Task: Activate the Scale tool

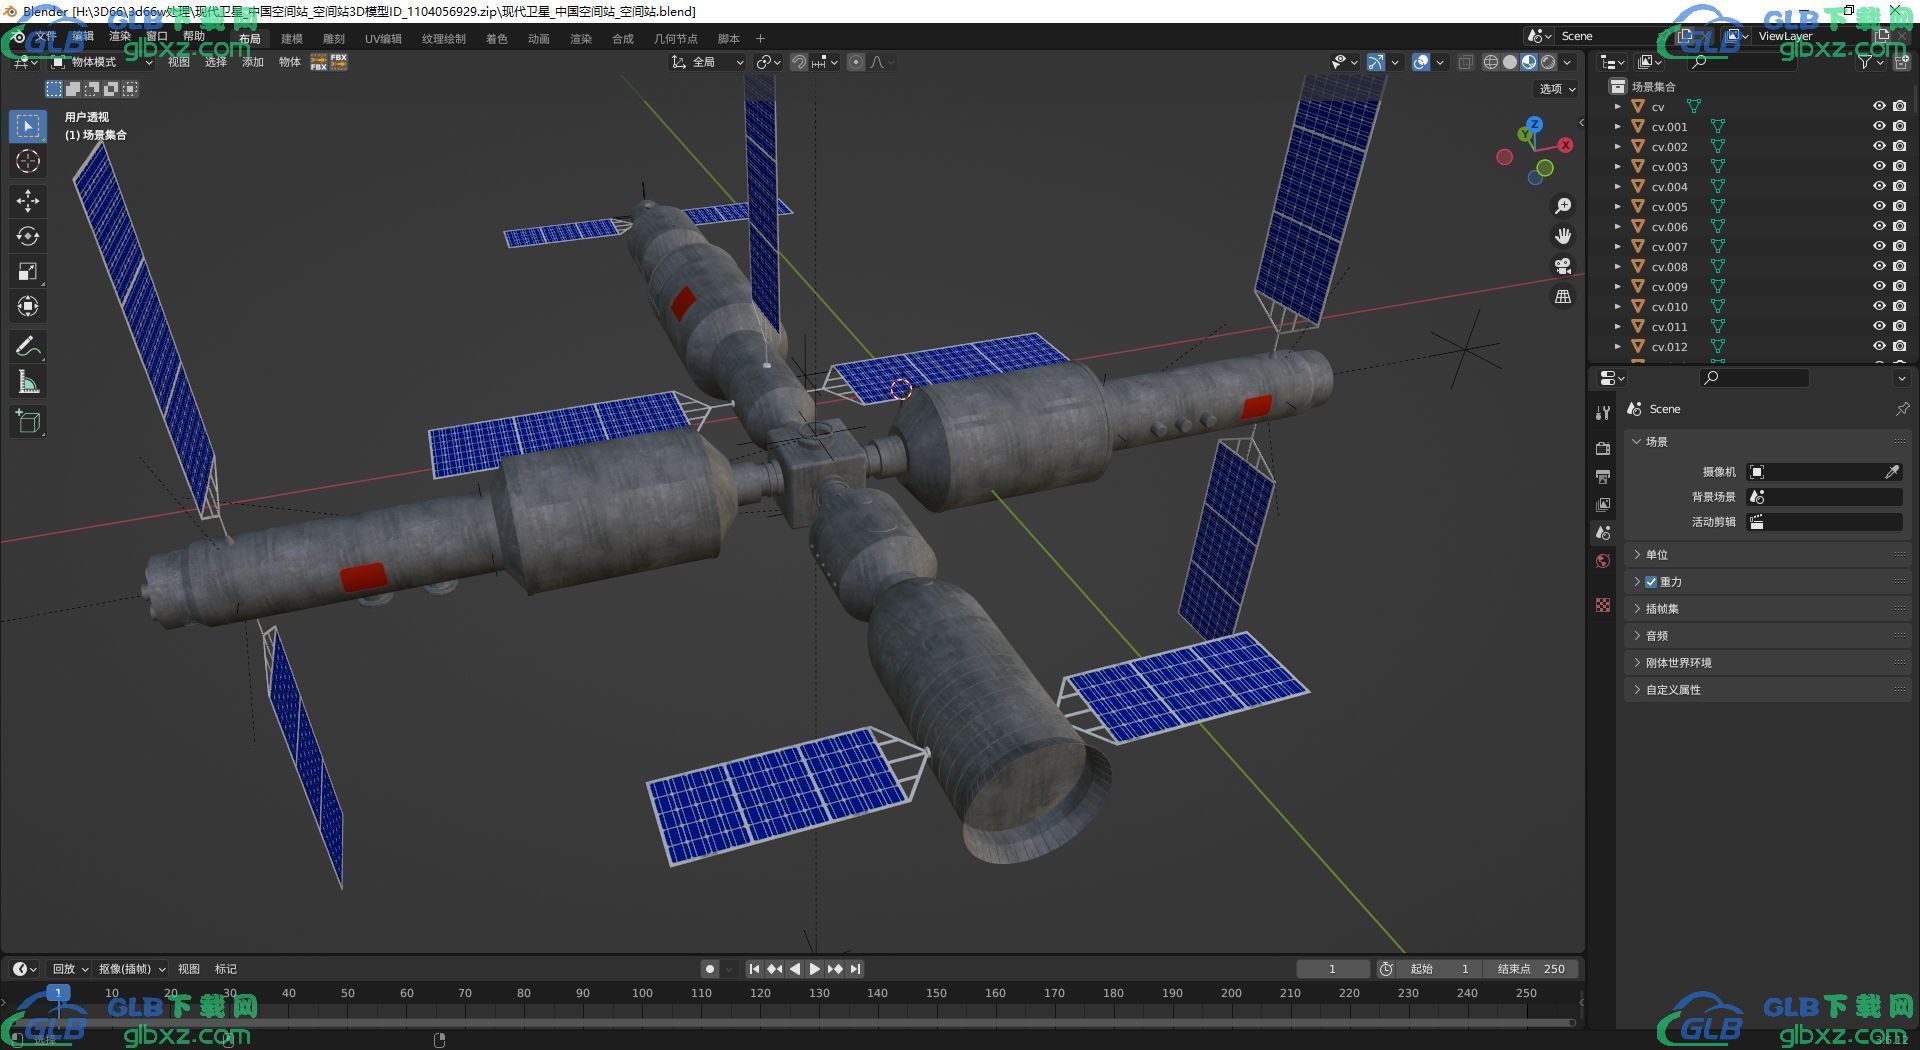Action: 28,271
